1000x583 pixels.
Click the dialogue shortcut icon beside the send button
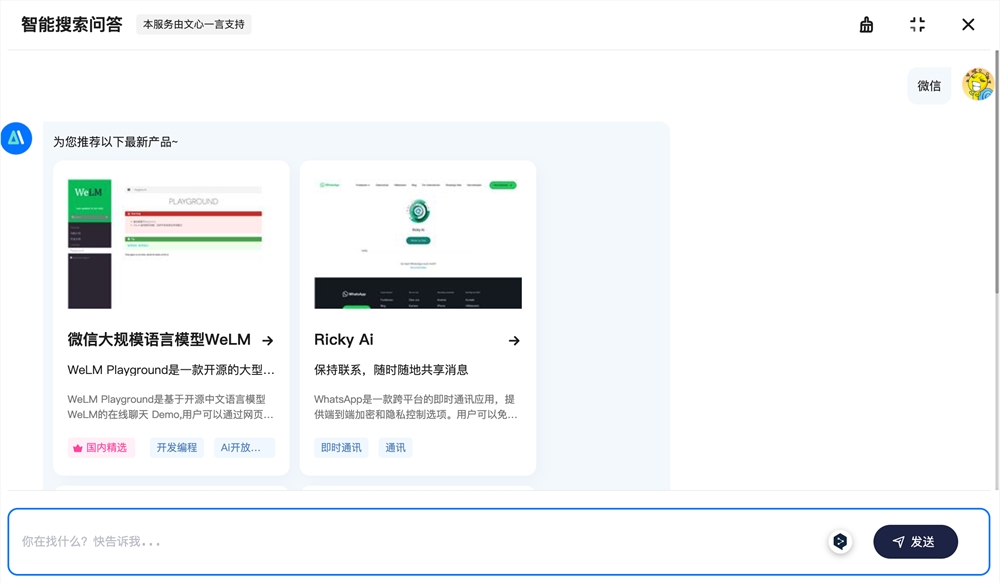[x=840, y=541]
